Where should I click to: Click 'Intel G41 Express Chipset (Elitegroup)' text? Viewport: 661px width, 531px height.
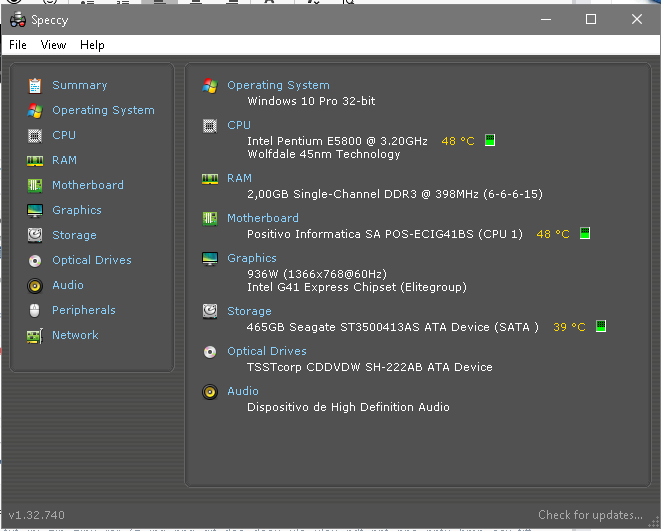357,287
